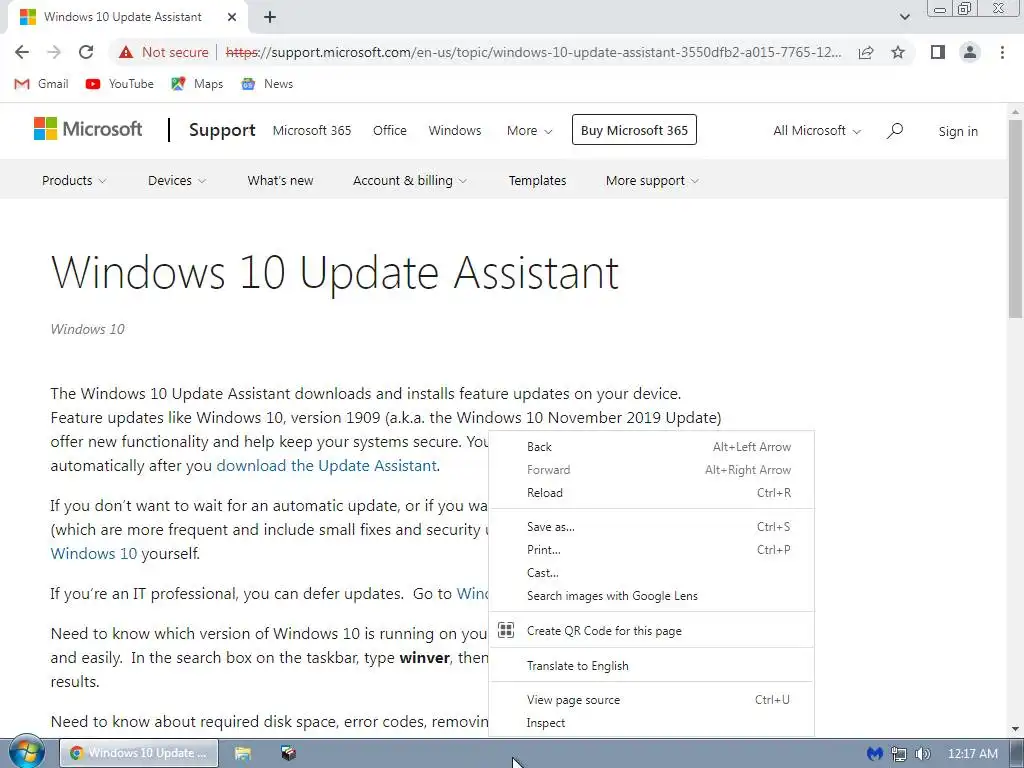Expand the All Microsoft dropdown
The image size is (1024, 768).
(817, 131)
